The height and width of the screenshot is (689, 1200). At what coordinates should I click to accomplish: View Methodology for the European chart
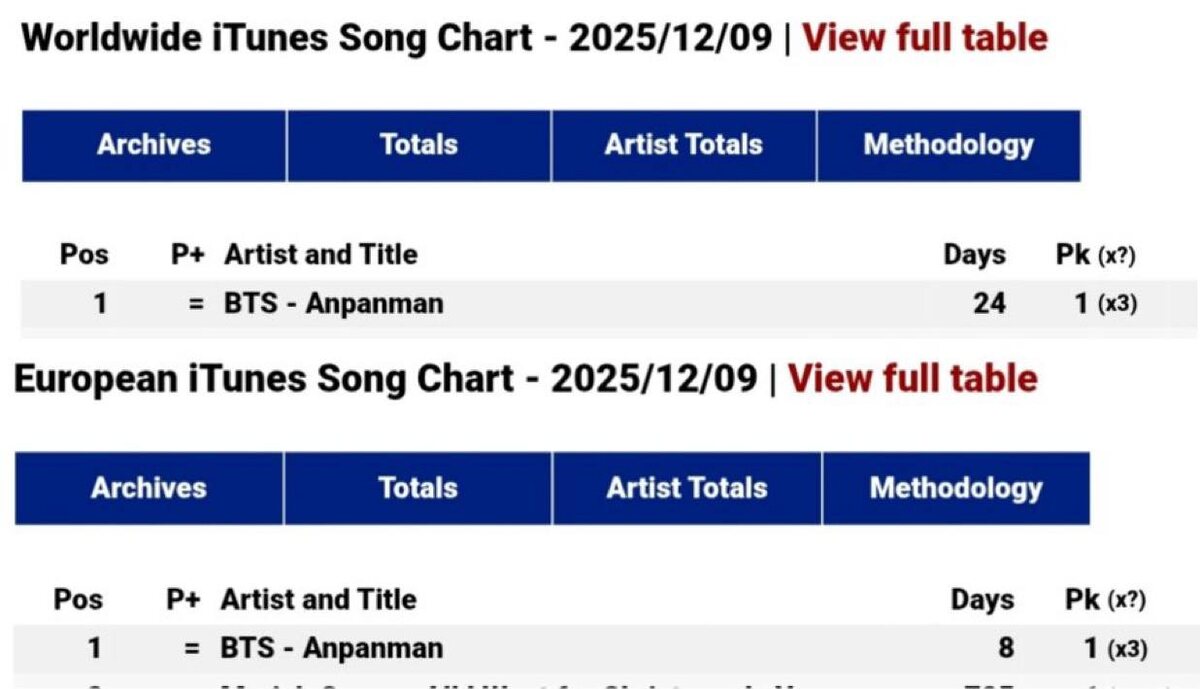coord(955,488)
